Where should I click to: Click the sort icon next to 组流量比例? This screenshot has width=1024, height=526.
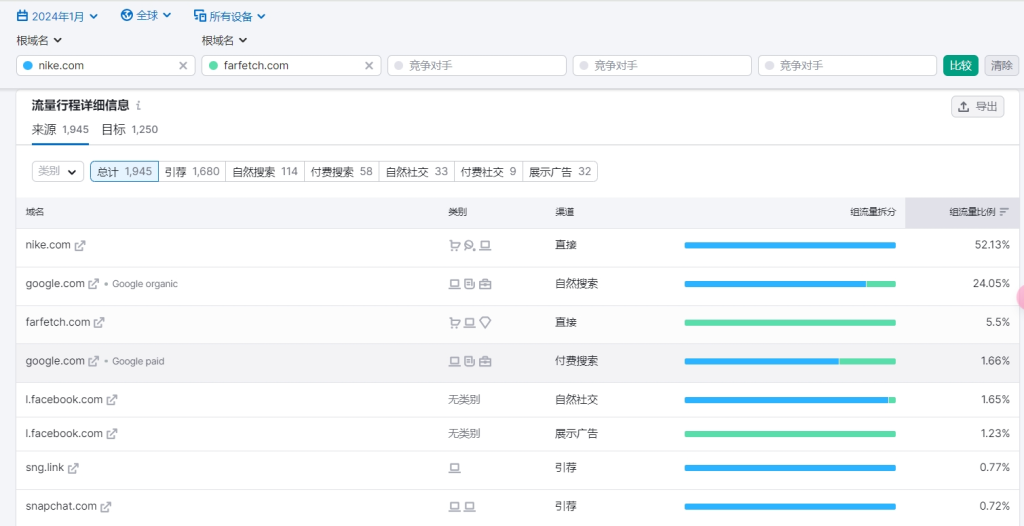tap(1004, 212)
